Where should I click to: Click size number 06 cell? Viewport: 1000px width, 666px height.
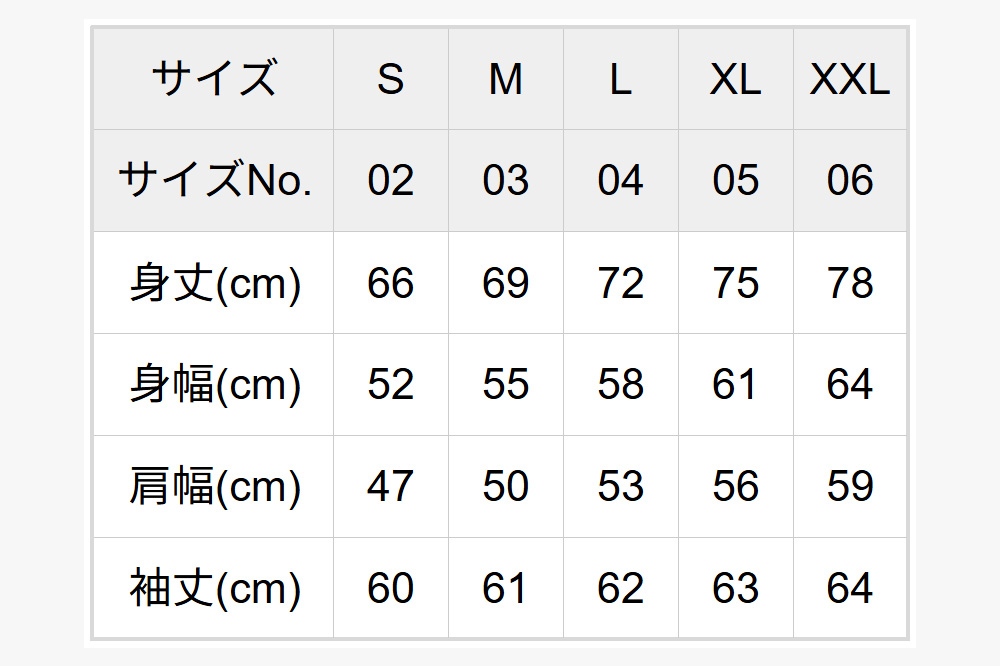coord(850,181)
